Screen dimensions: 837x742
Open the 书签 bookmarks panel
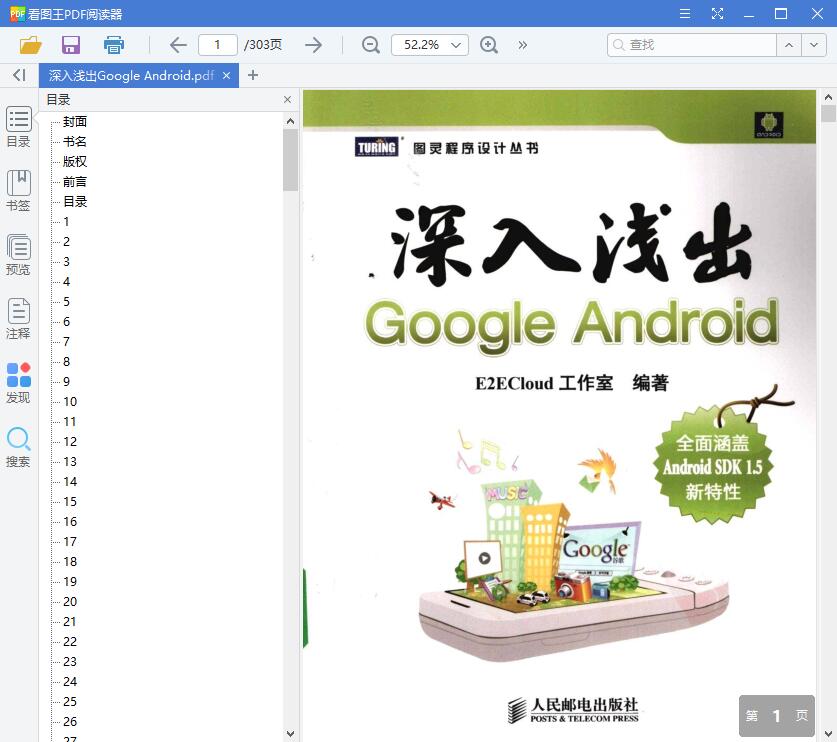point(19,191)
